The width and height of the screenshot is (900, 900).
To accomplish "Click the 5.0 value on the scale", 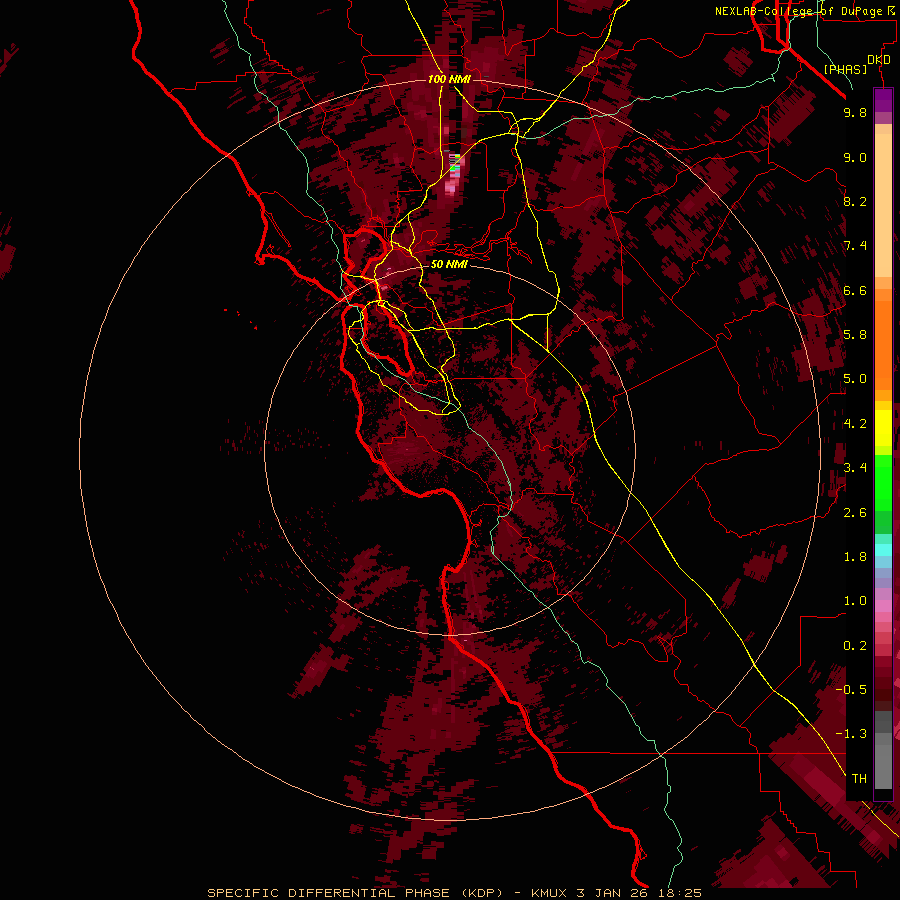I will pos(855,379).
